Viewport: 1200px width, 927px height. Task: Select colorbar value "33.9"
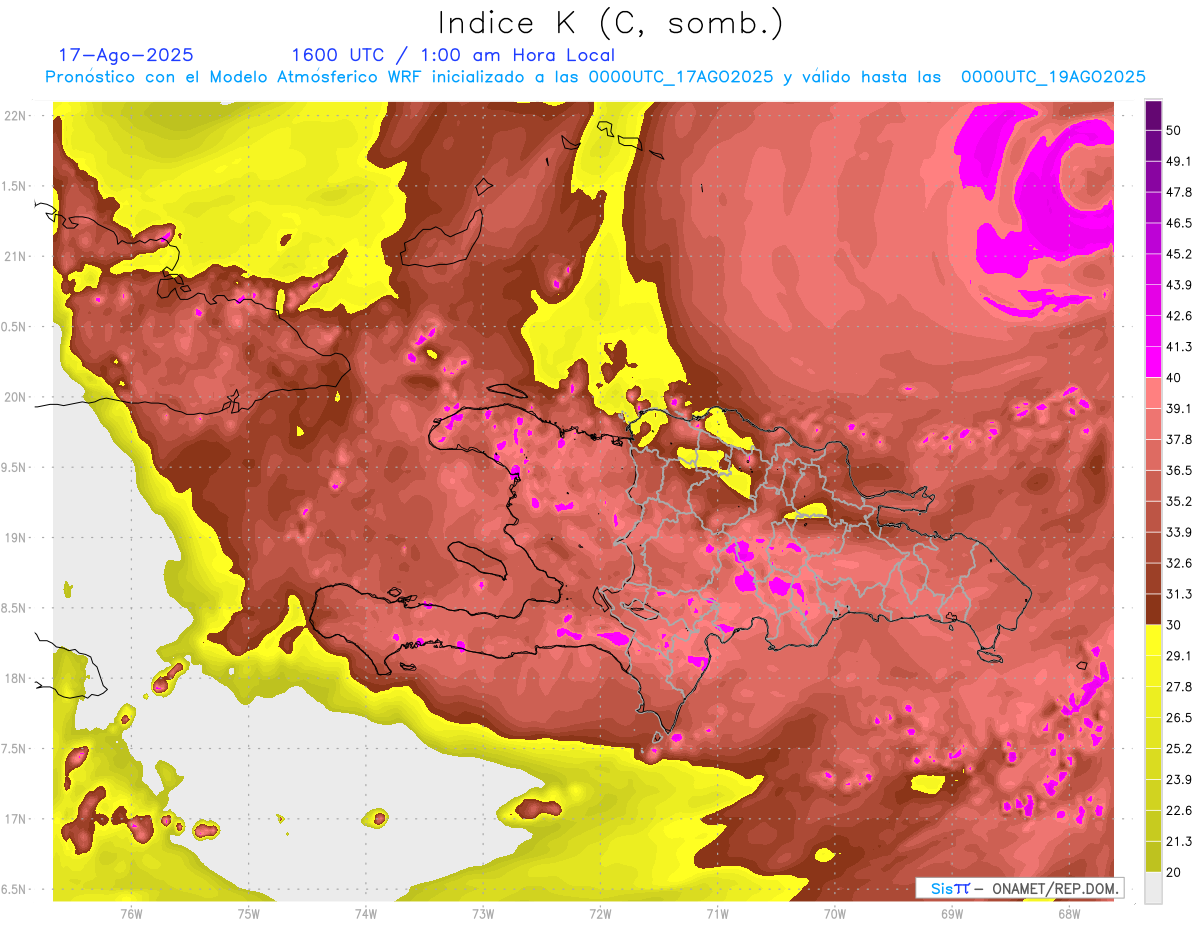pyautogui.click(x=1179, y=532)
